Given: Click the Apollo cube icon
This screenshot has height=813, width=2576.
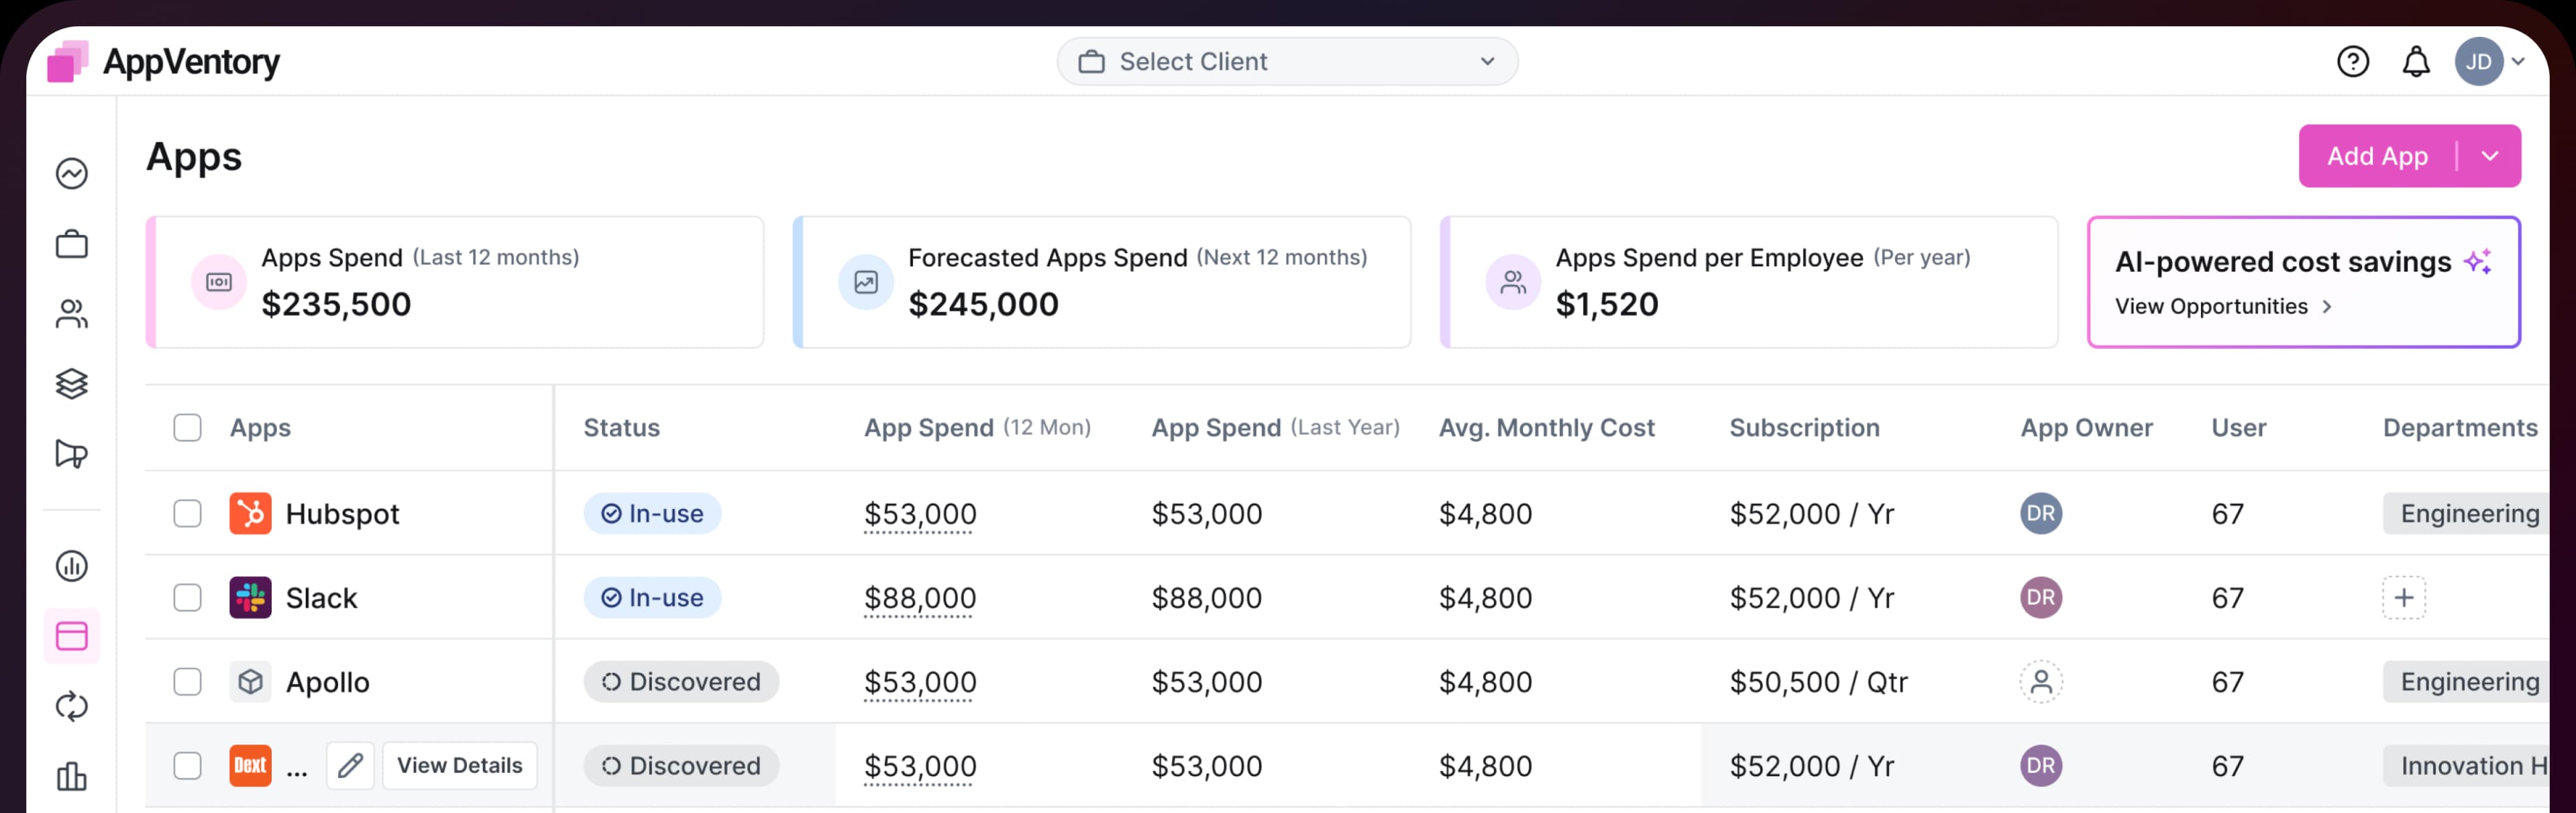Looking at the screenshot, I should pyautogui.click(x=250, y=682).
